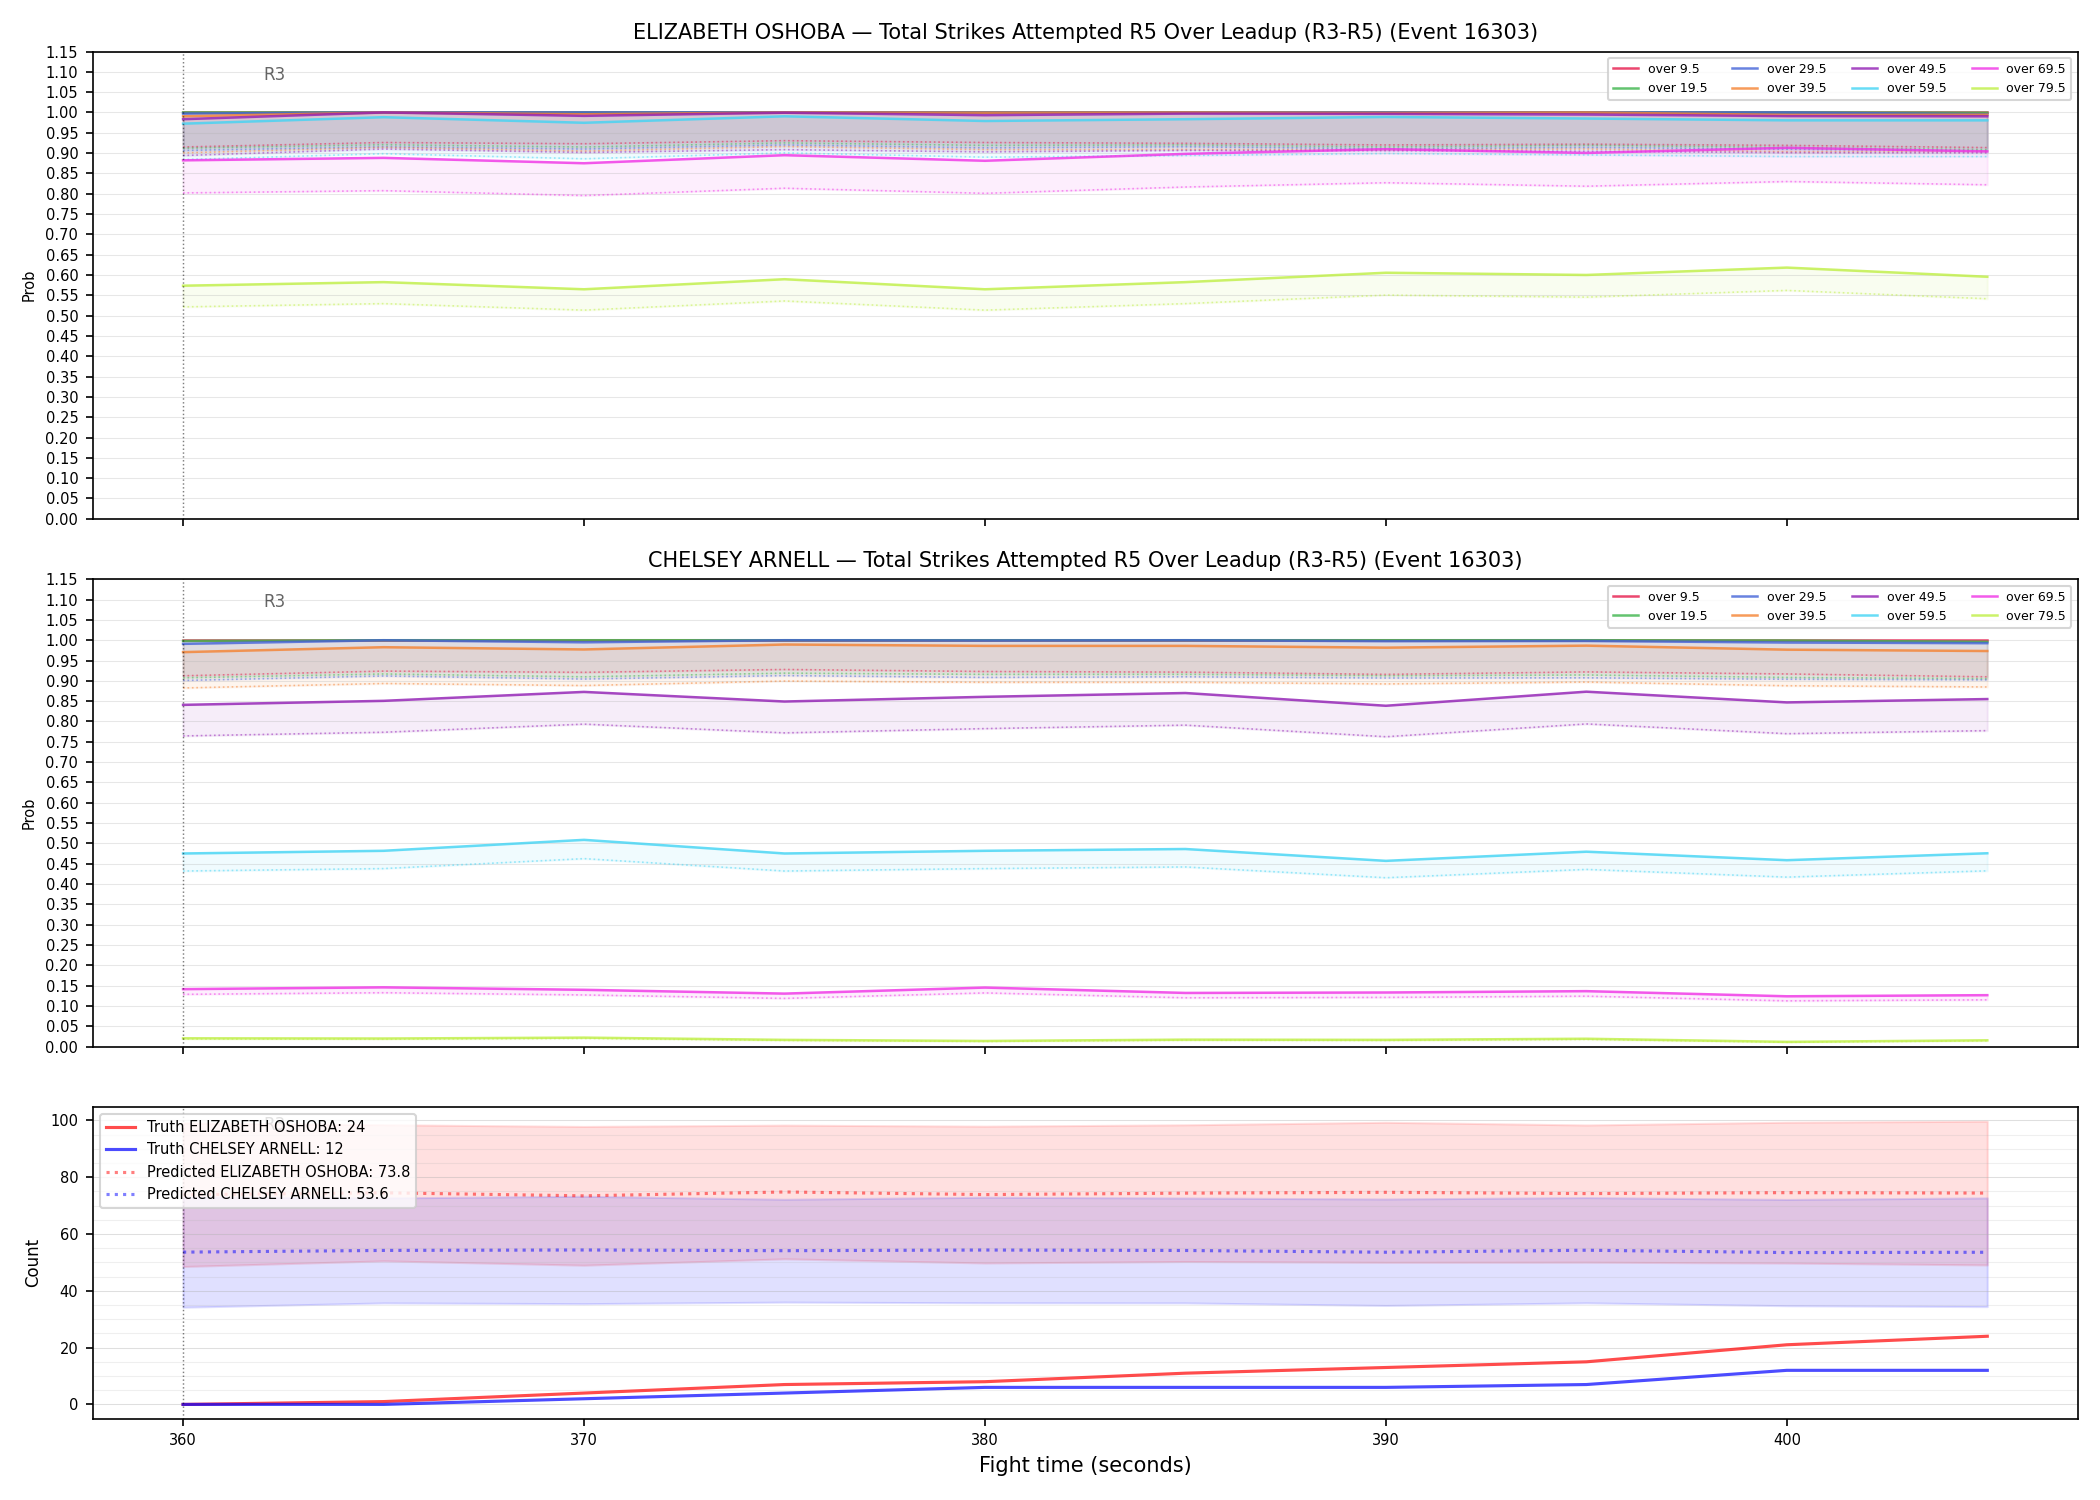Click the R3 marker label in Arnell chart
Viewport: 2100px width, 1500px height.
coord(274,601)
